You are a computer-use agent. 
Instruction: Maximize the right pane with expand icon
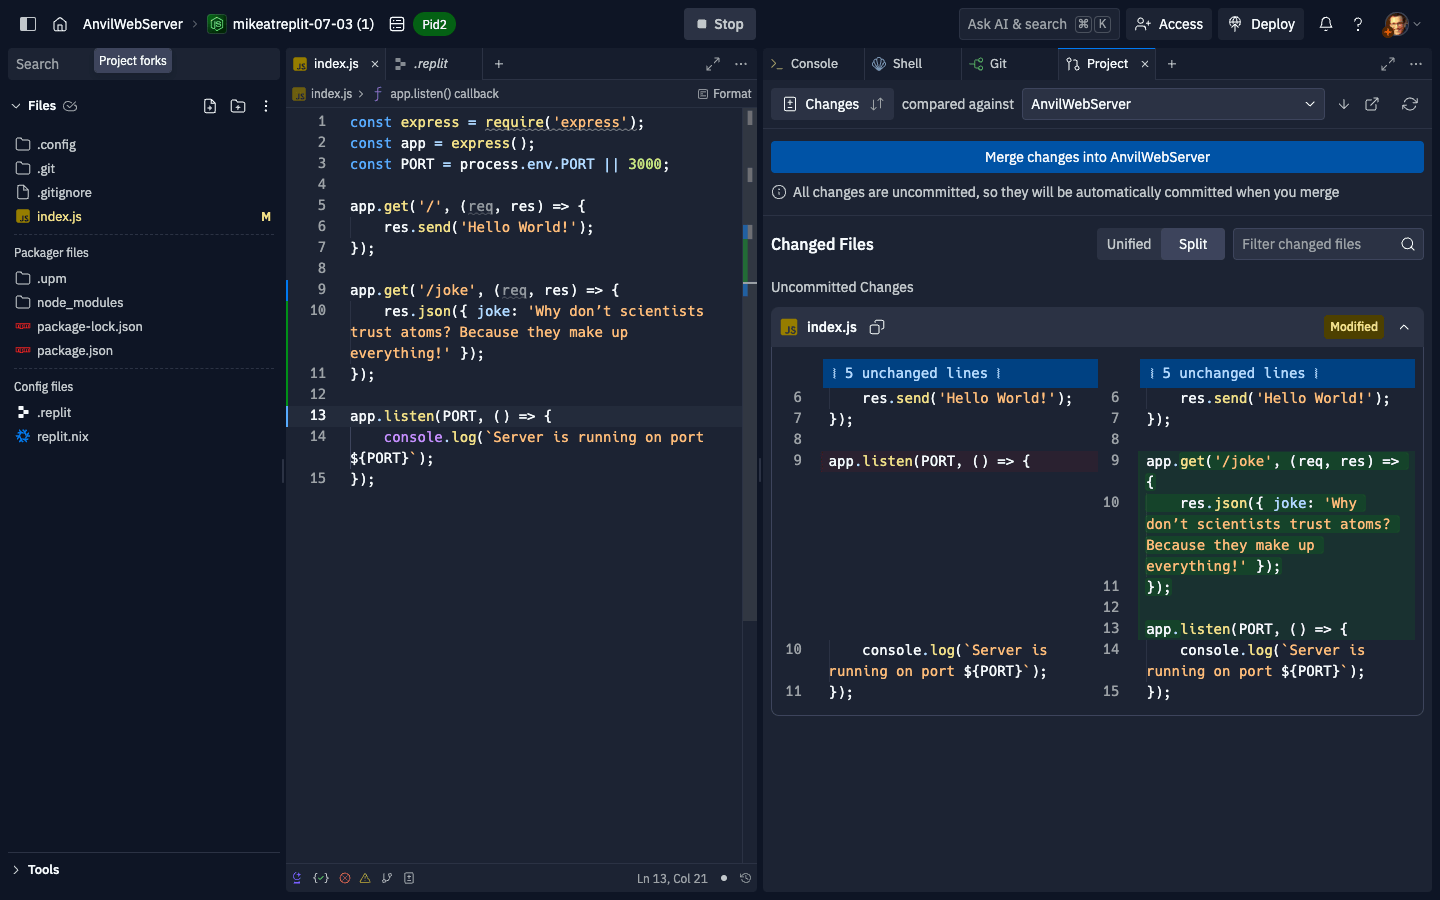[x=1388, y=64]
